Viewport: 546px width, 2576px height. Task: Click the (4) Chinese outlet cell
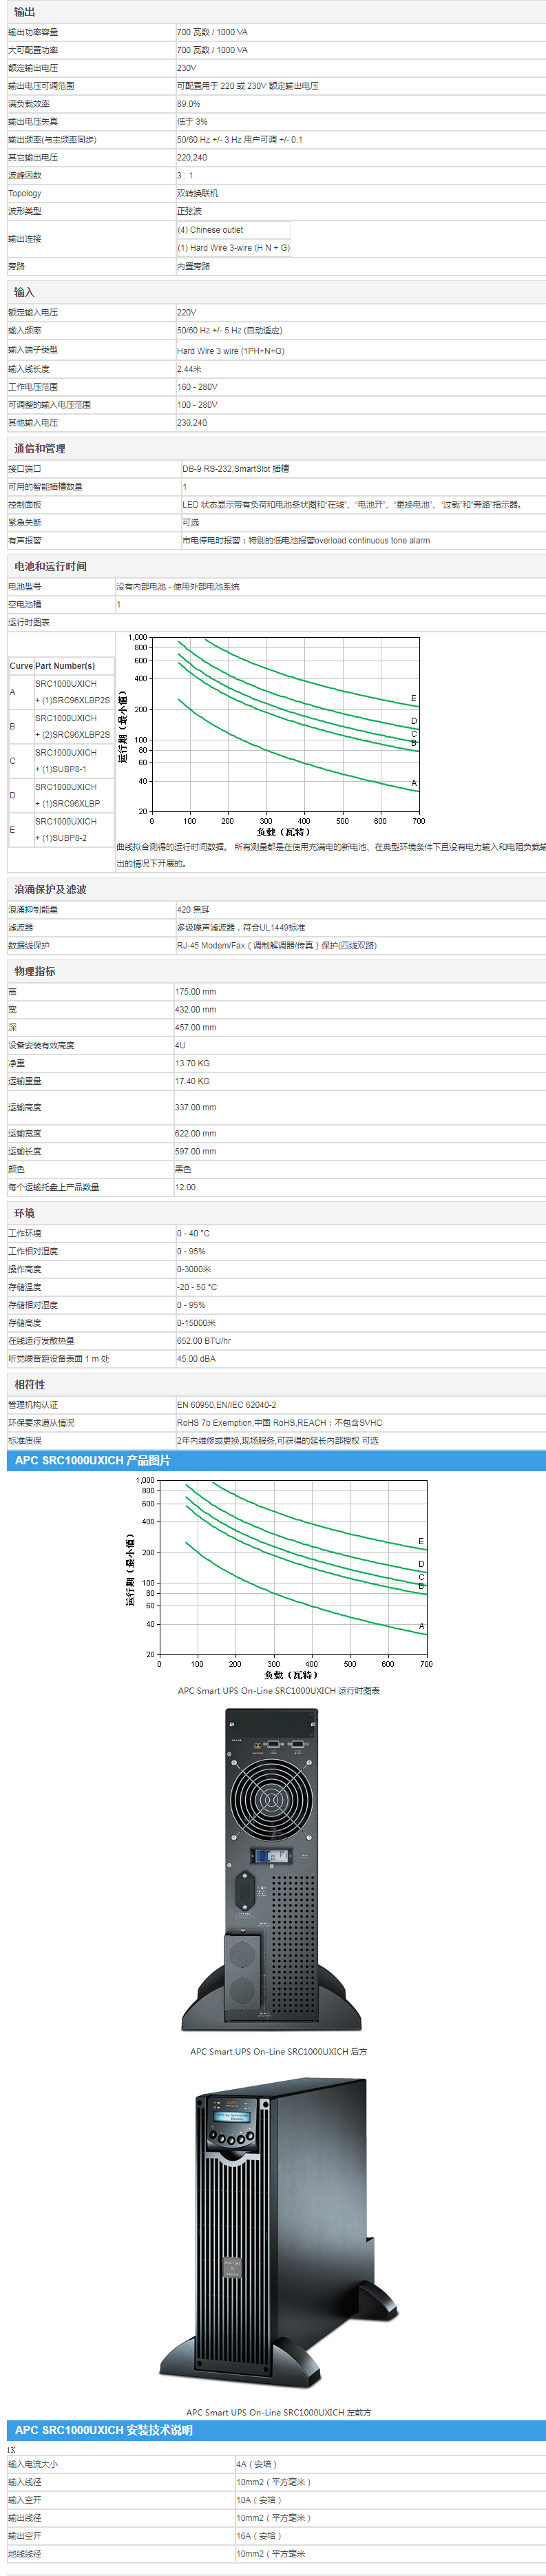coord(211,230)
